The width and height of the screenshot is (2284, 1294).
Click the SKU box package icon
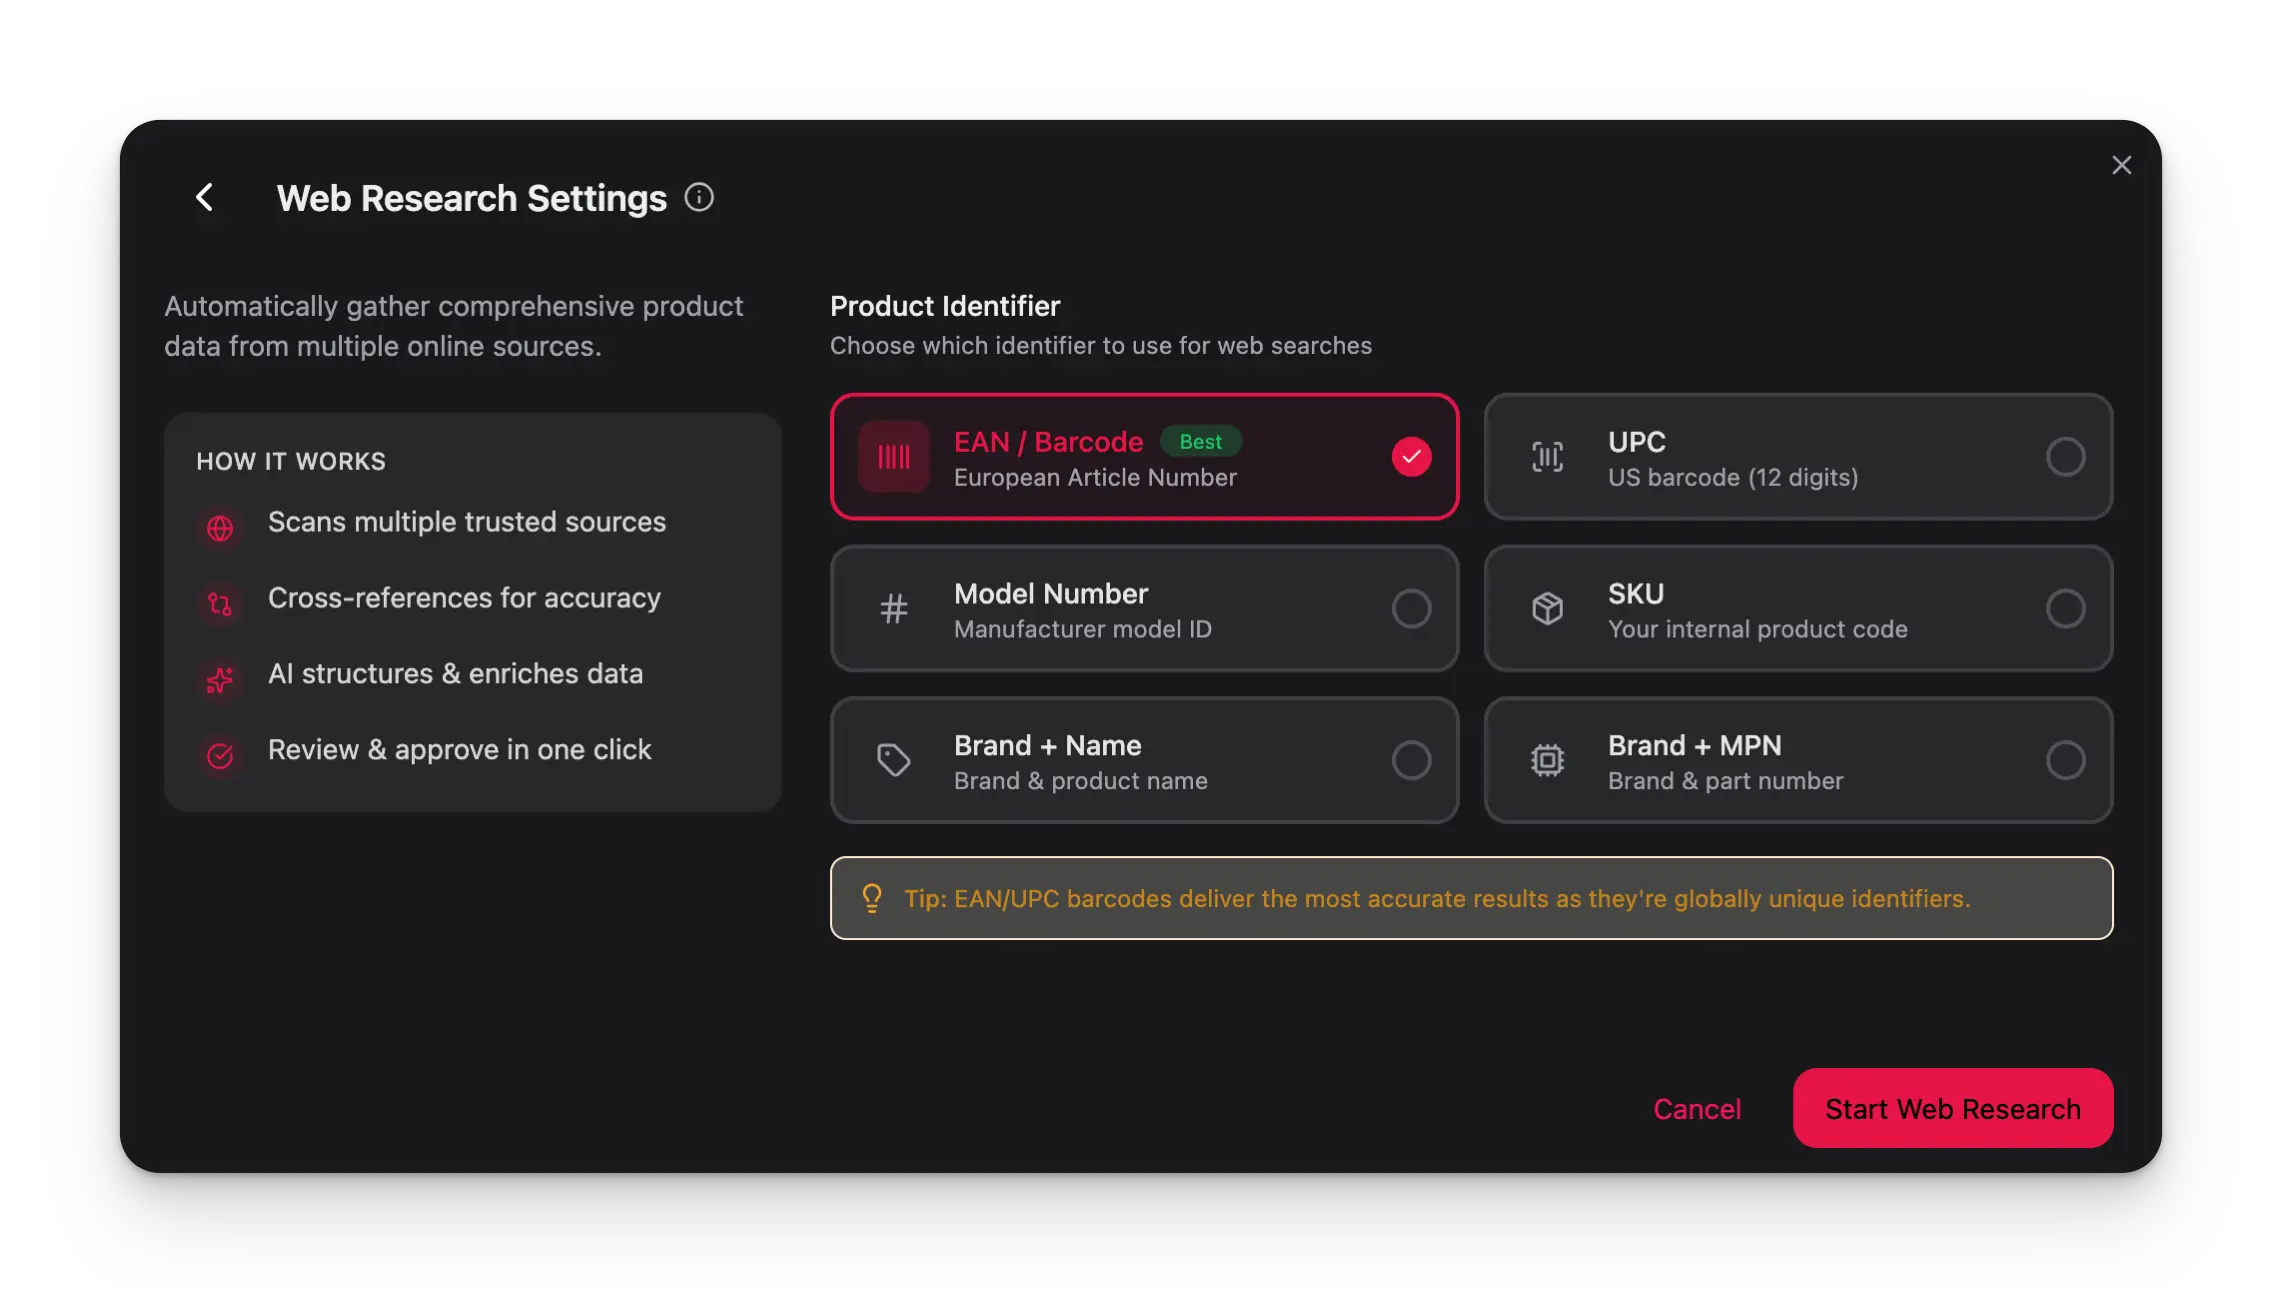[x=1547, y=608]
